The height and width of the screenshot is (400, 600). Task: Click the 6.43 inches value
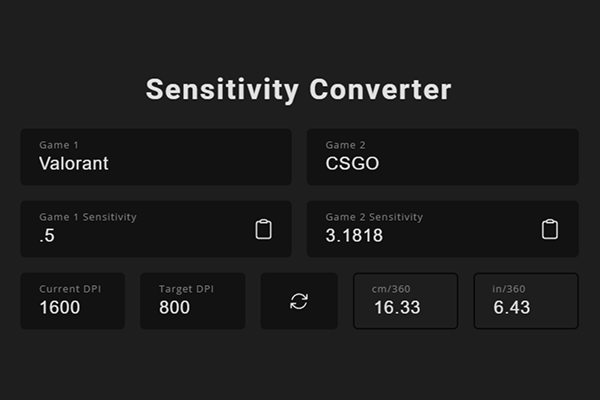tap(512, 308)
